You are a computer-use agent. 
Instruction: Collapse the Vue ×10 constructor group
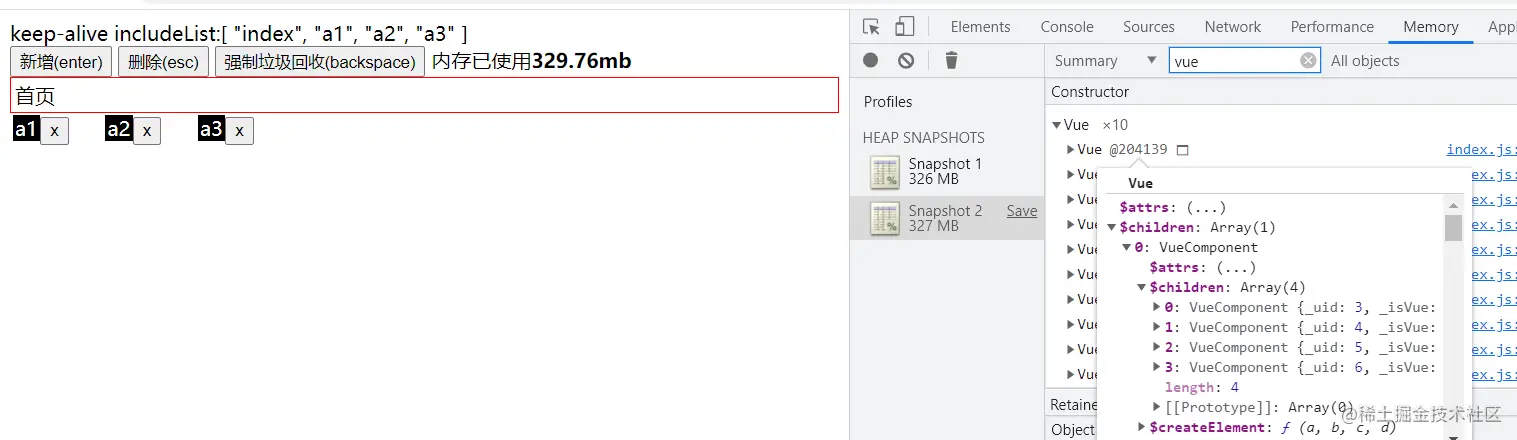(1057, 125)
